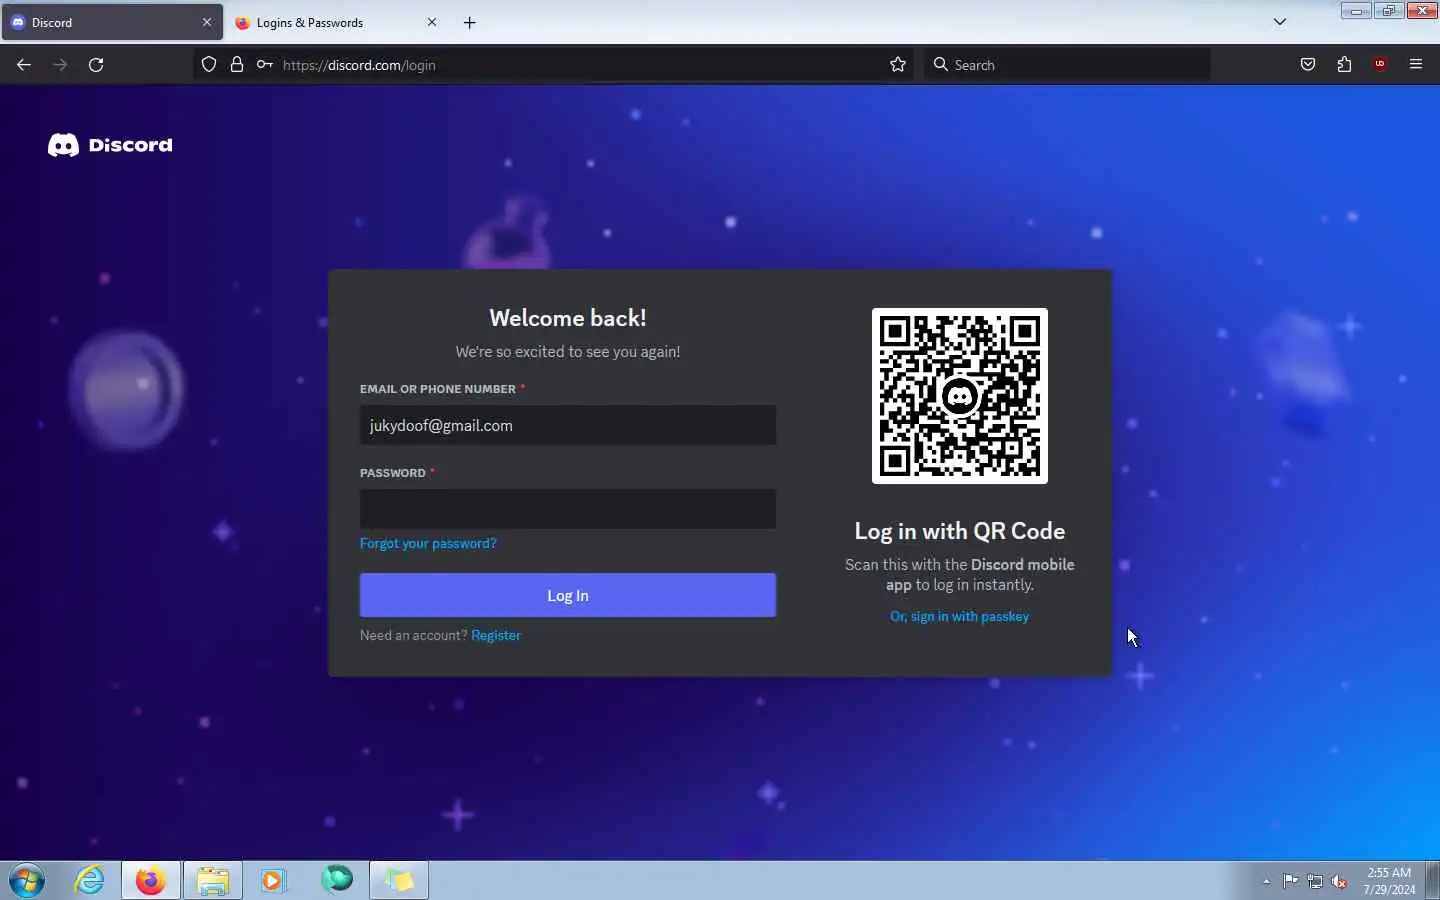Open the media player taskbar icon
1440x900 pixels.
(274, 881)
